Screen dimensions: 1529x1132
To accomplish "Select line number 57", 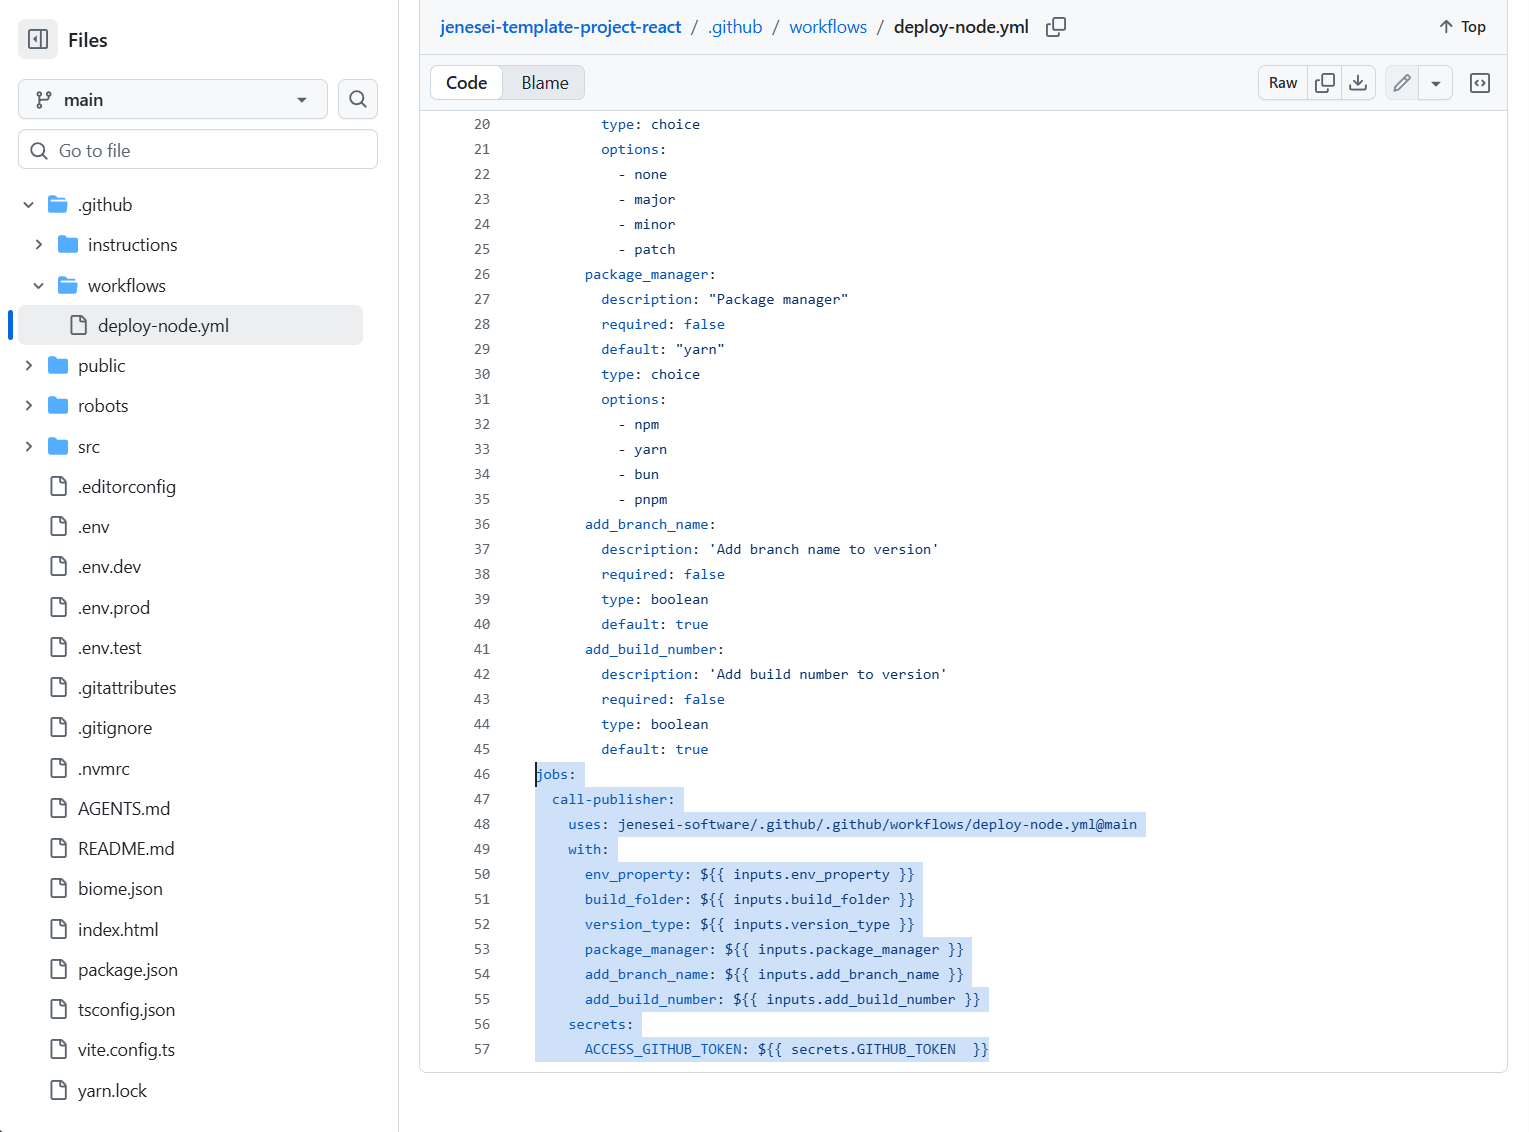I will (482, 1049).
